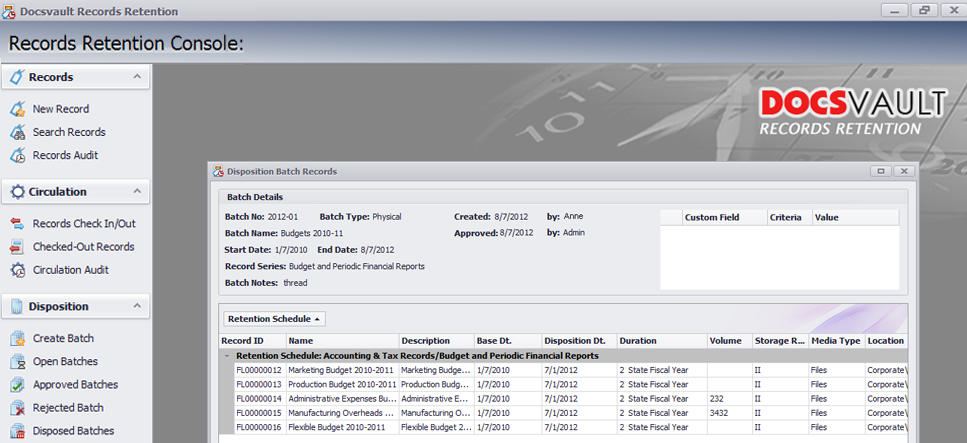The width and height of the screenshot is (967, 443).
Task: Collapse the Accounting & Tax Records group row
Action: [226, 356]
